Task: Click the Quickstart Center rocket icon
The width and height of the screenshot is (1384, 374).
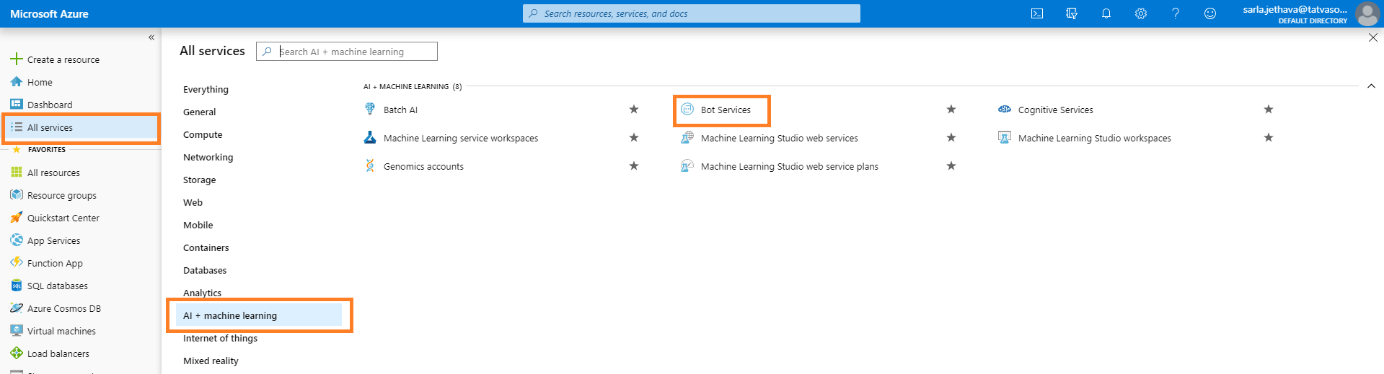Action: click(16, 218)
